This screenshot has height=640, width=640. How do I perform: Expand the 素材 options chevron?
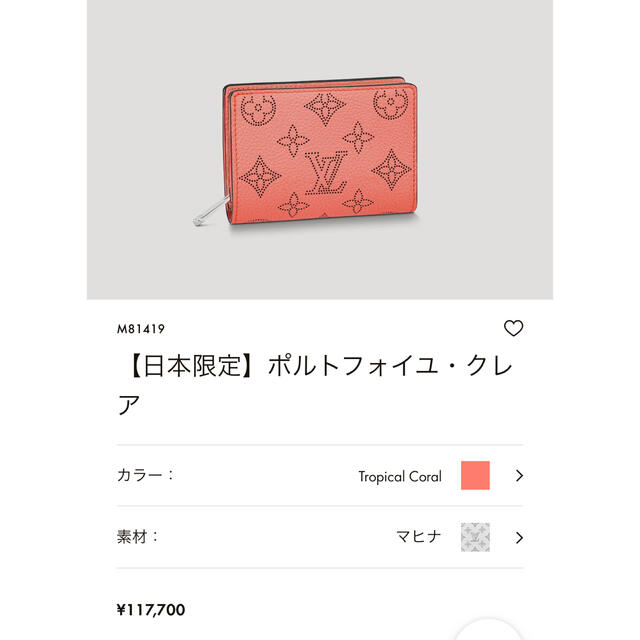(x=519, y=538)
